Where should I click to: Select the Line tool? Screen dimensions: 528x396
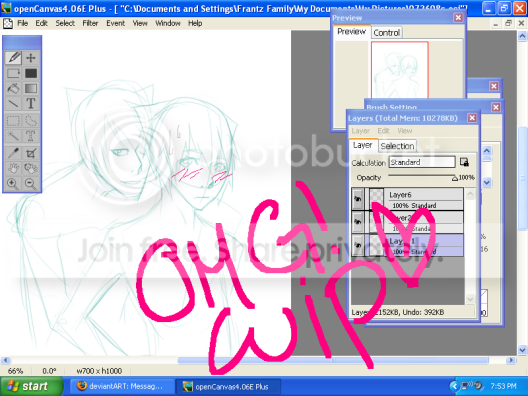pos(13,104)
